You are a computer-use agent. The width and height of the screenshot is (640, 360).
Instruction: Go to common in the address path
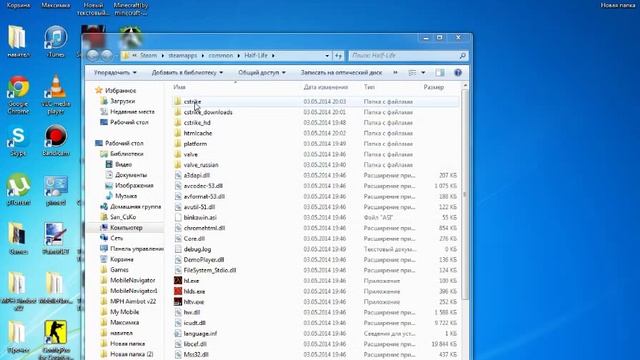coord(221,56)
